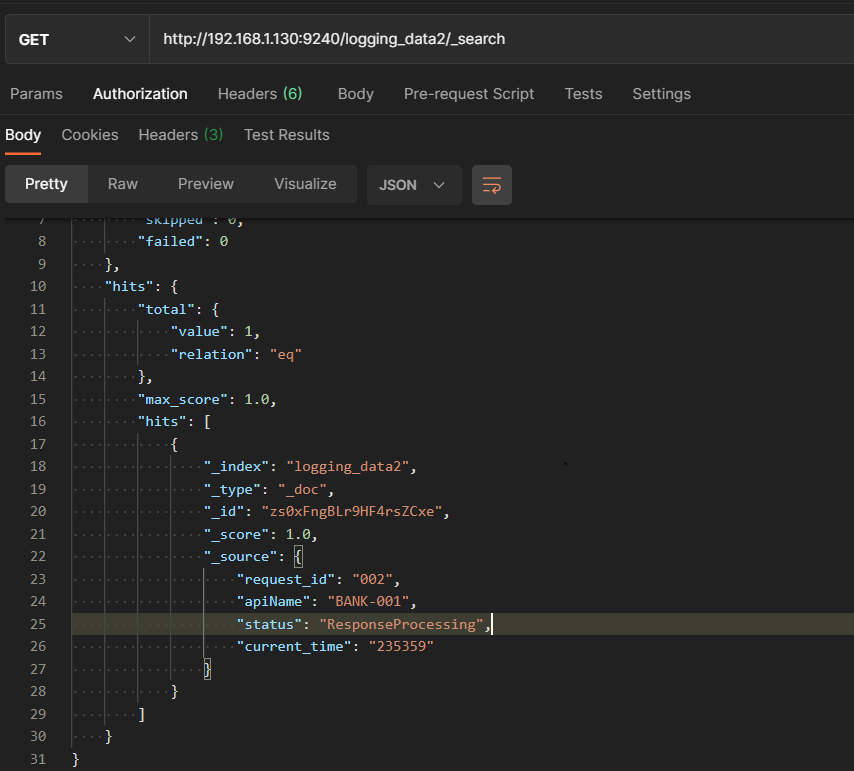Open the Visualize response view
This screenshot has width=854, height=771.
pyautogui.click(x=305, y=184)
